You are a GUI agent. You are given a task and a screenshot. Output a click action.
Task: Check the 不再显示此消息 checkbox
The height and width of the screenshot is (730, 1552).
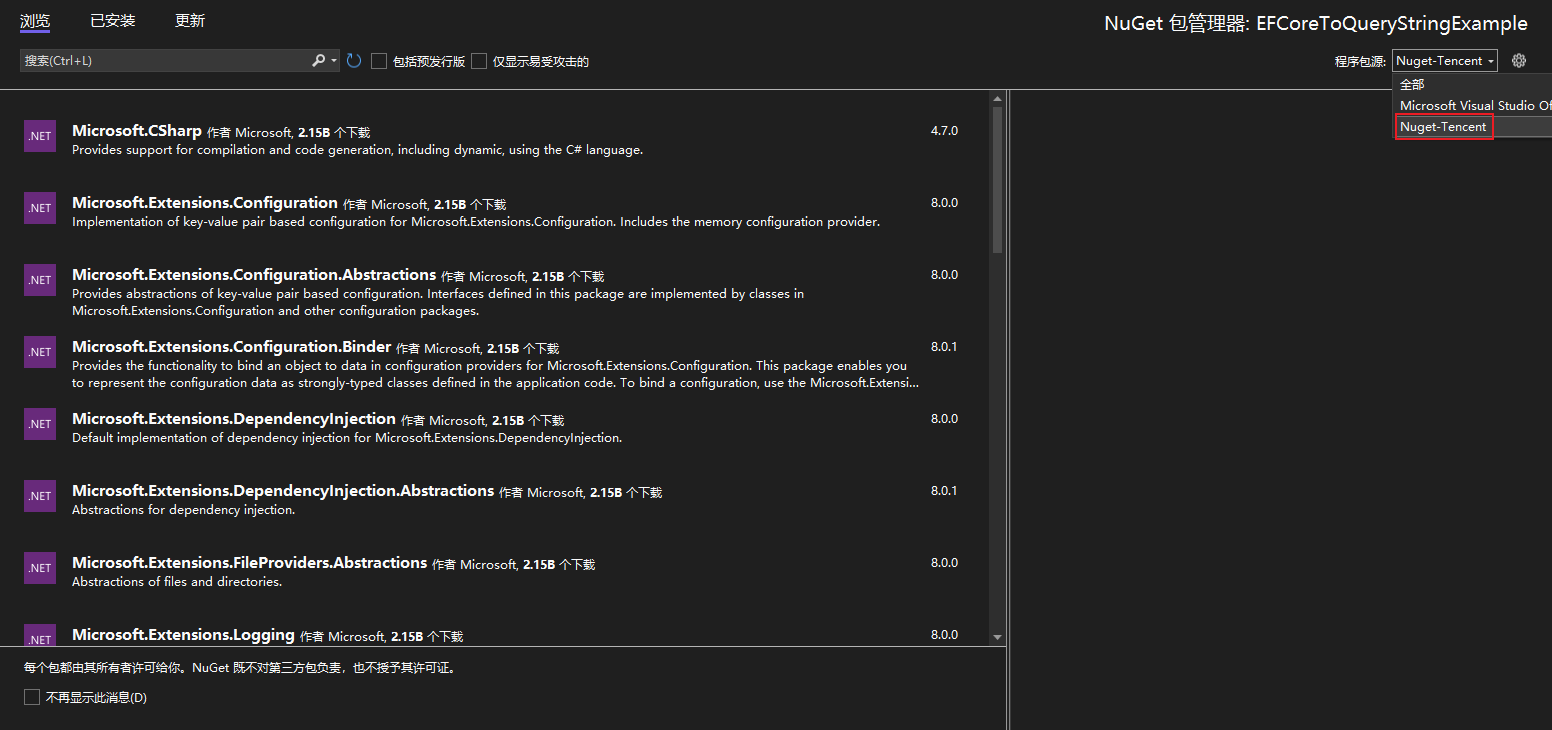(x=32, y=697)
